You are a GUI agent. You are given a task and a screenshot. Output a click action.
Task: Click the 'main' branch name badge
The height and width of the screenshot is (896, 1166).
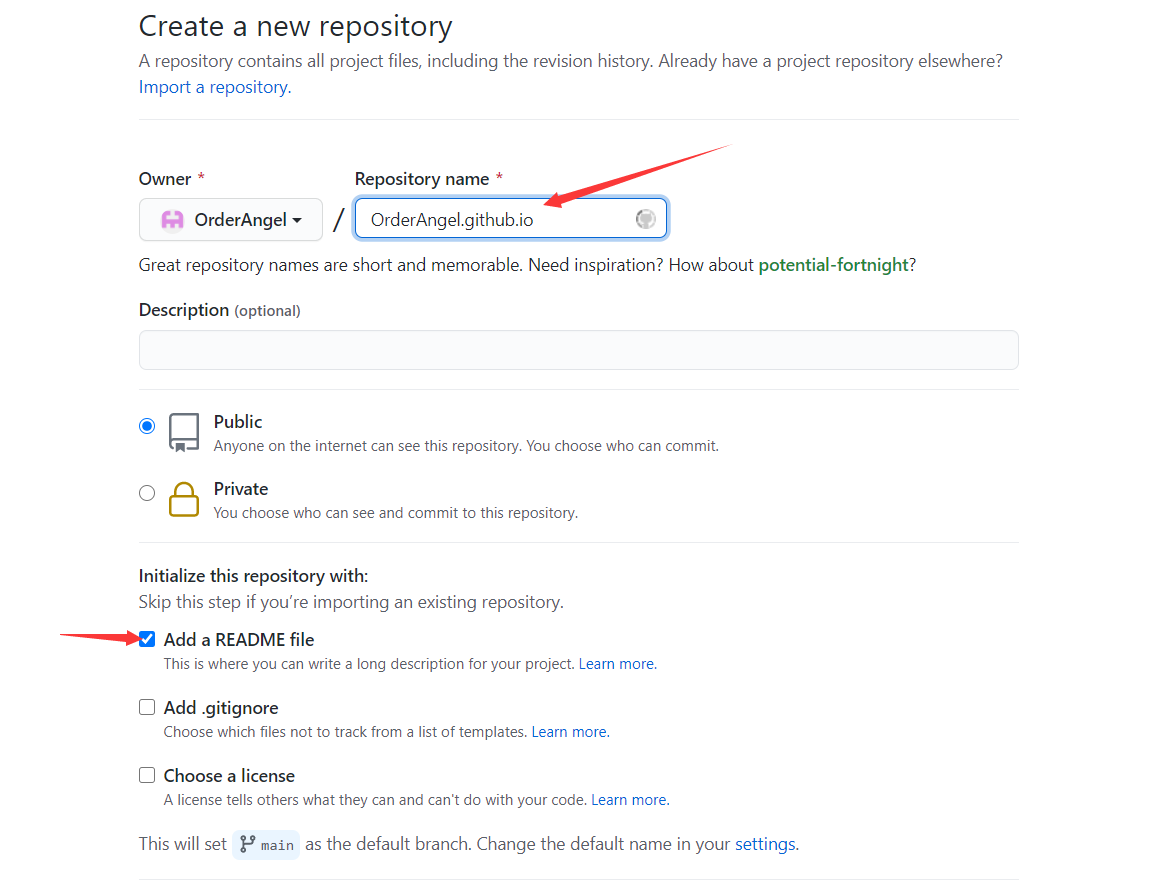[x=266, y=845]
